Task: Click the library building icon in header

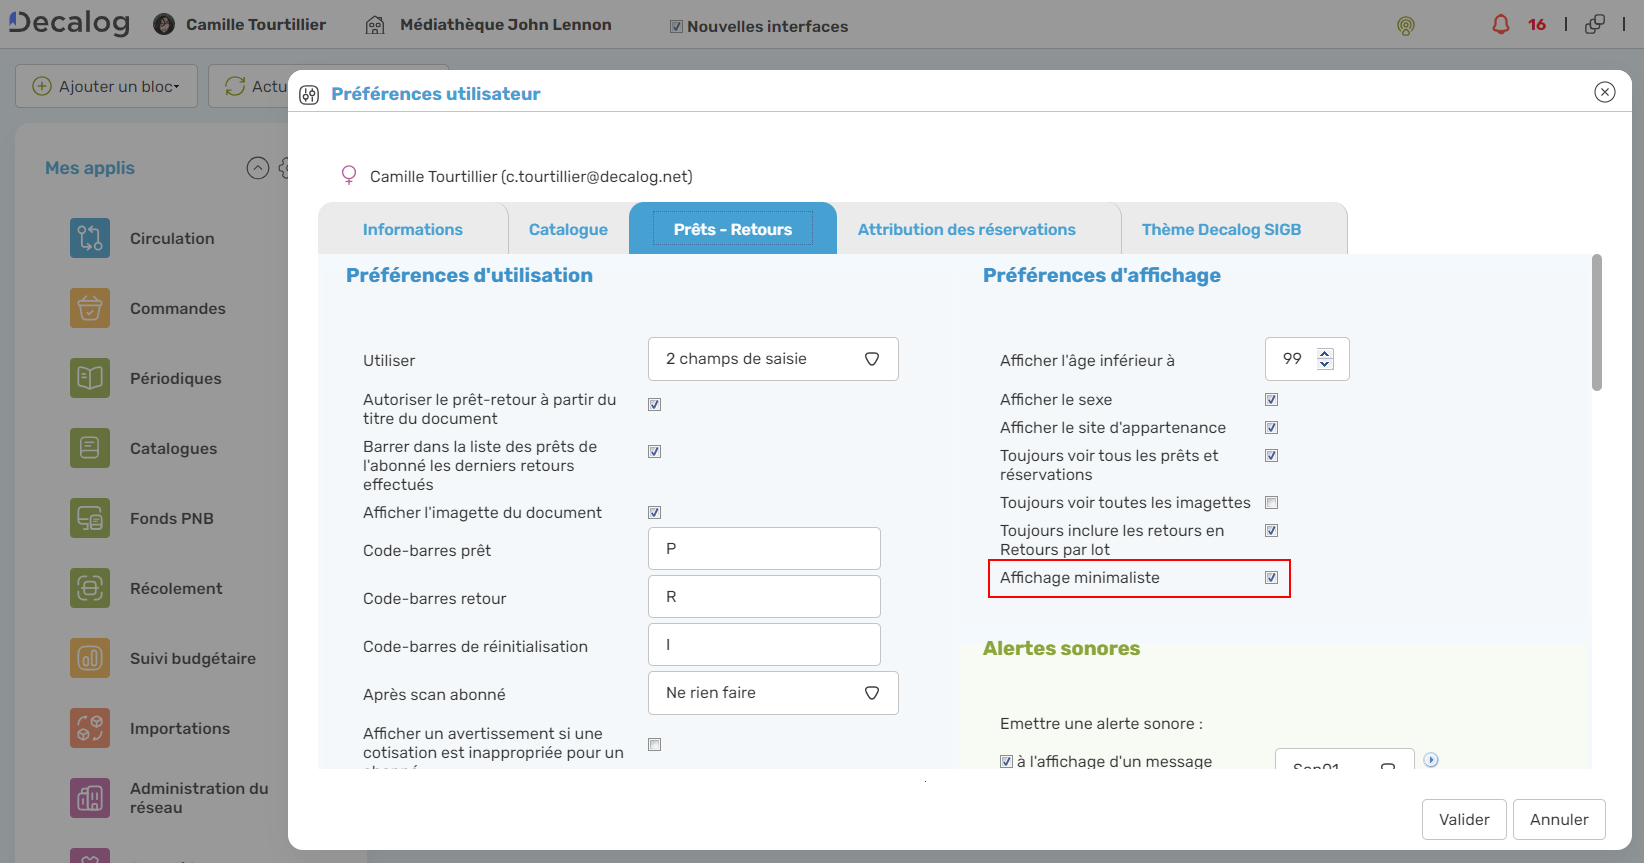Action: [x=375, y=25]
